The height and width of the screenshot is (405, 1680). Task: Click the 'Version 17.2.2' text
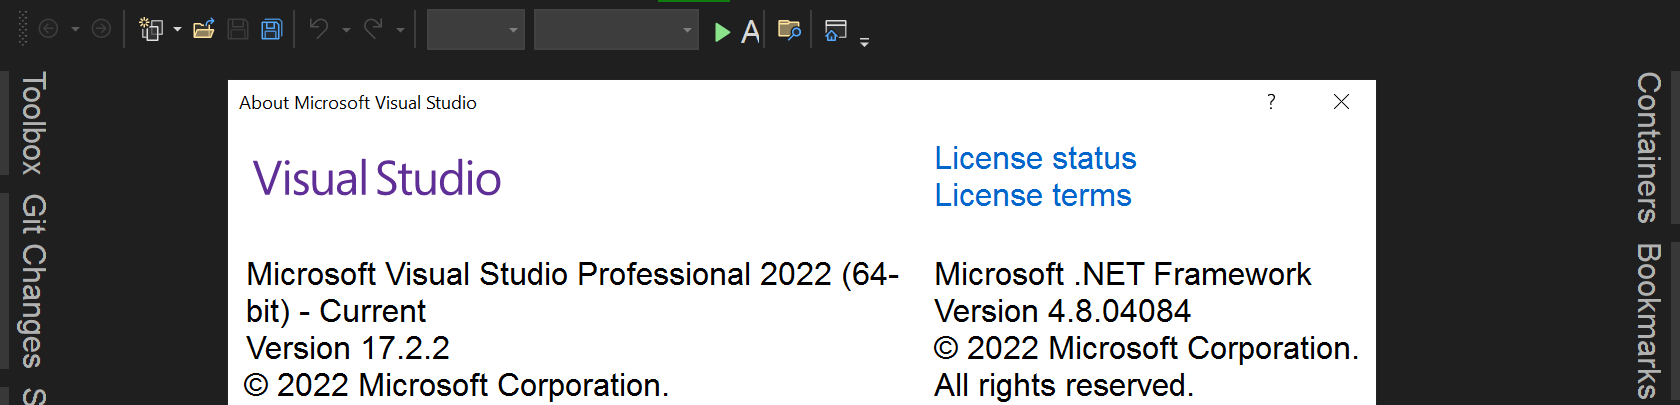(x=348, y=348)
